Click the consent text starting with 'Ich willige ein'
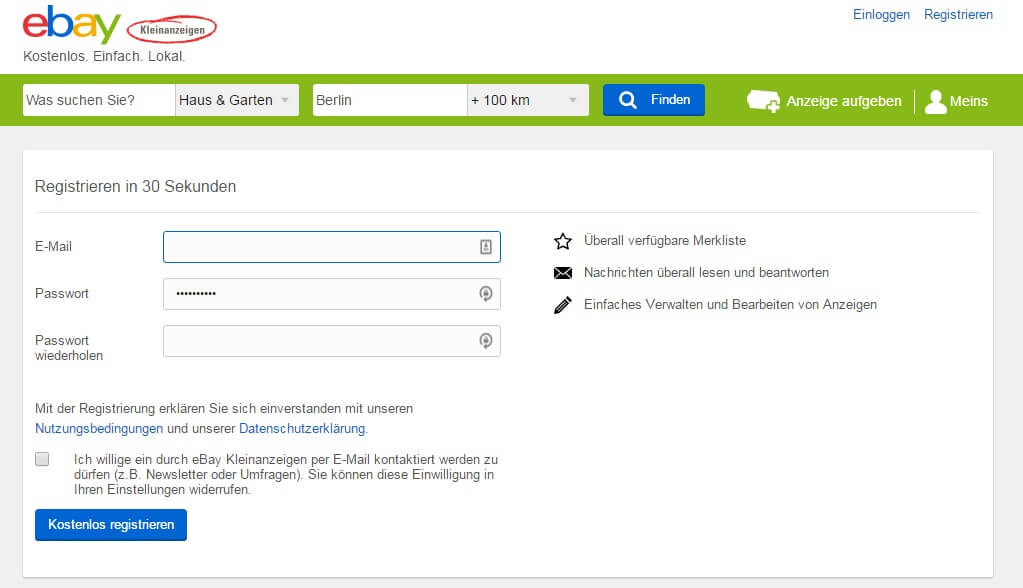The width and height of the screenshot is (1023, 588). point(286,474)
